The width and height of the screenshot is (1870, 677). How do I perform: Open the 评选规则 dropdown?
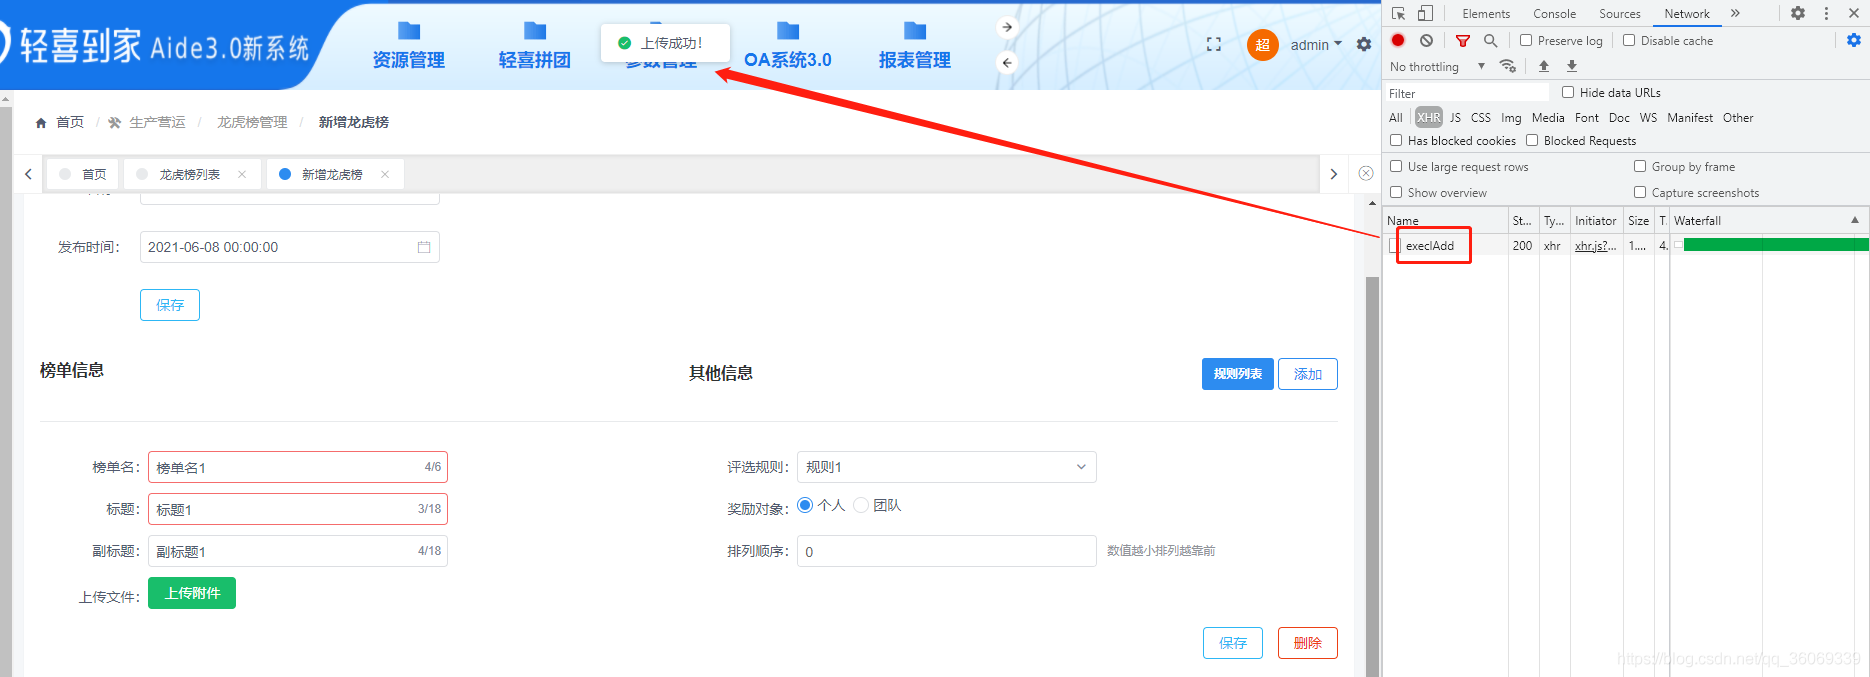point(946,467)
